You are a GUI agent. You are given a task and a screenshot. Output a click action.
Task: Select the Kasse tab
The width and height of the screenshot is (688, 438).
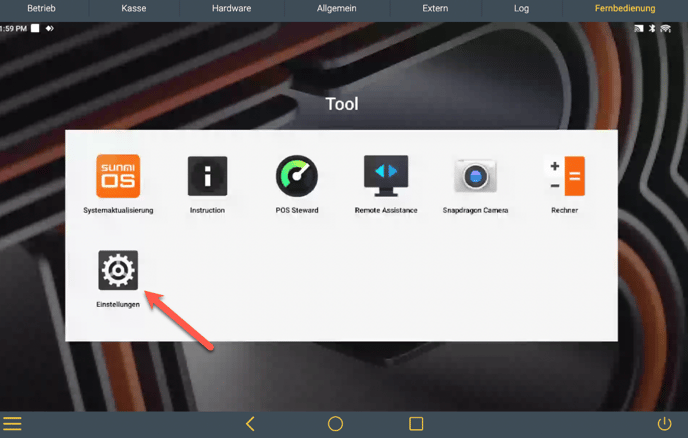[134, 8]
